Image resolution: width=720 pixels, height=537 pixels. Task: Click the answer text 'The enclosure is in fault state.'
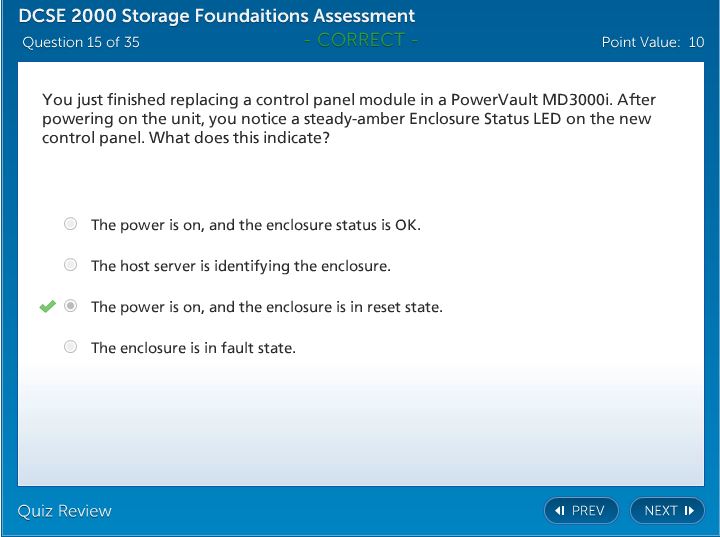point(193,348)
